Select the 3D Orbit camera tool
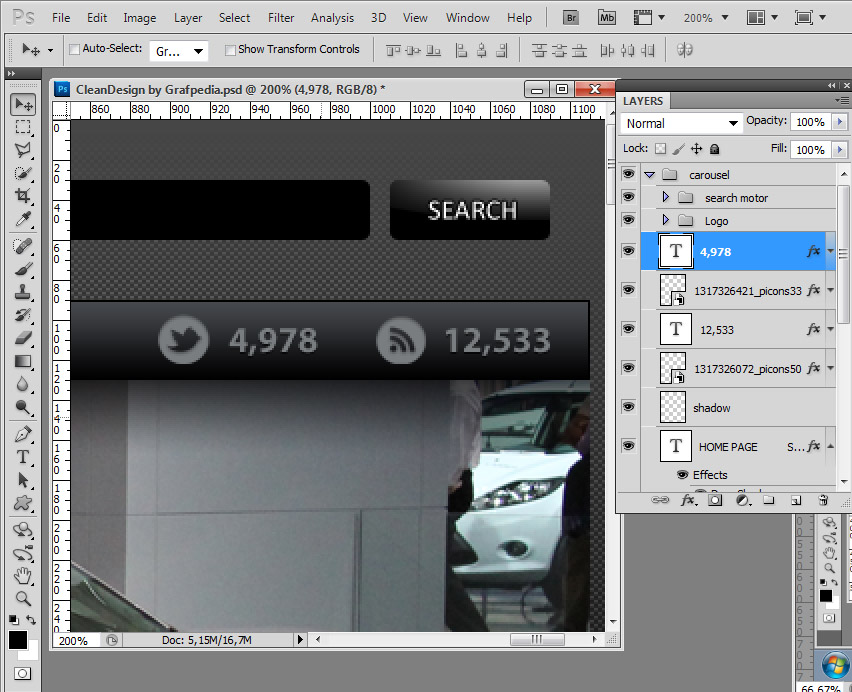 coord(23,553)
